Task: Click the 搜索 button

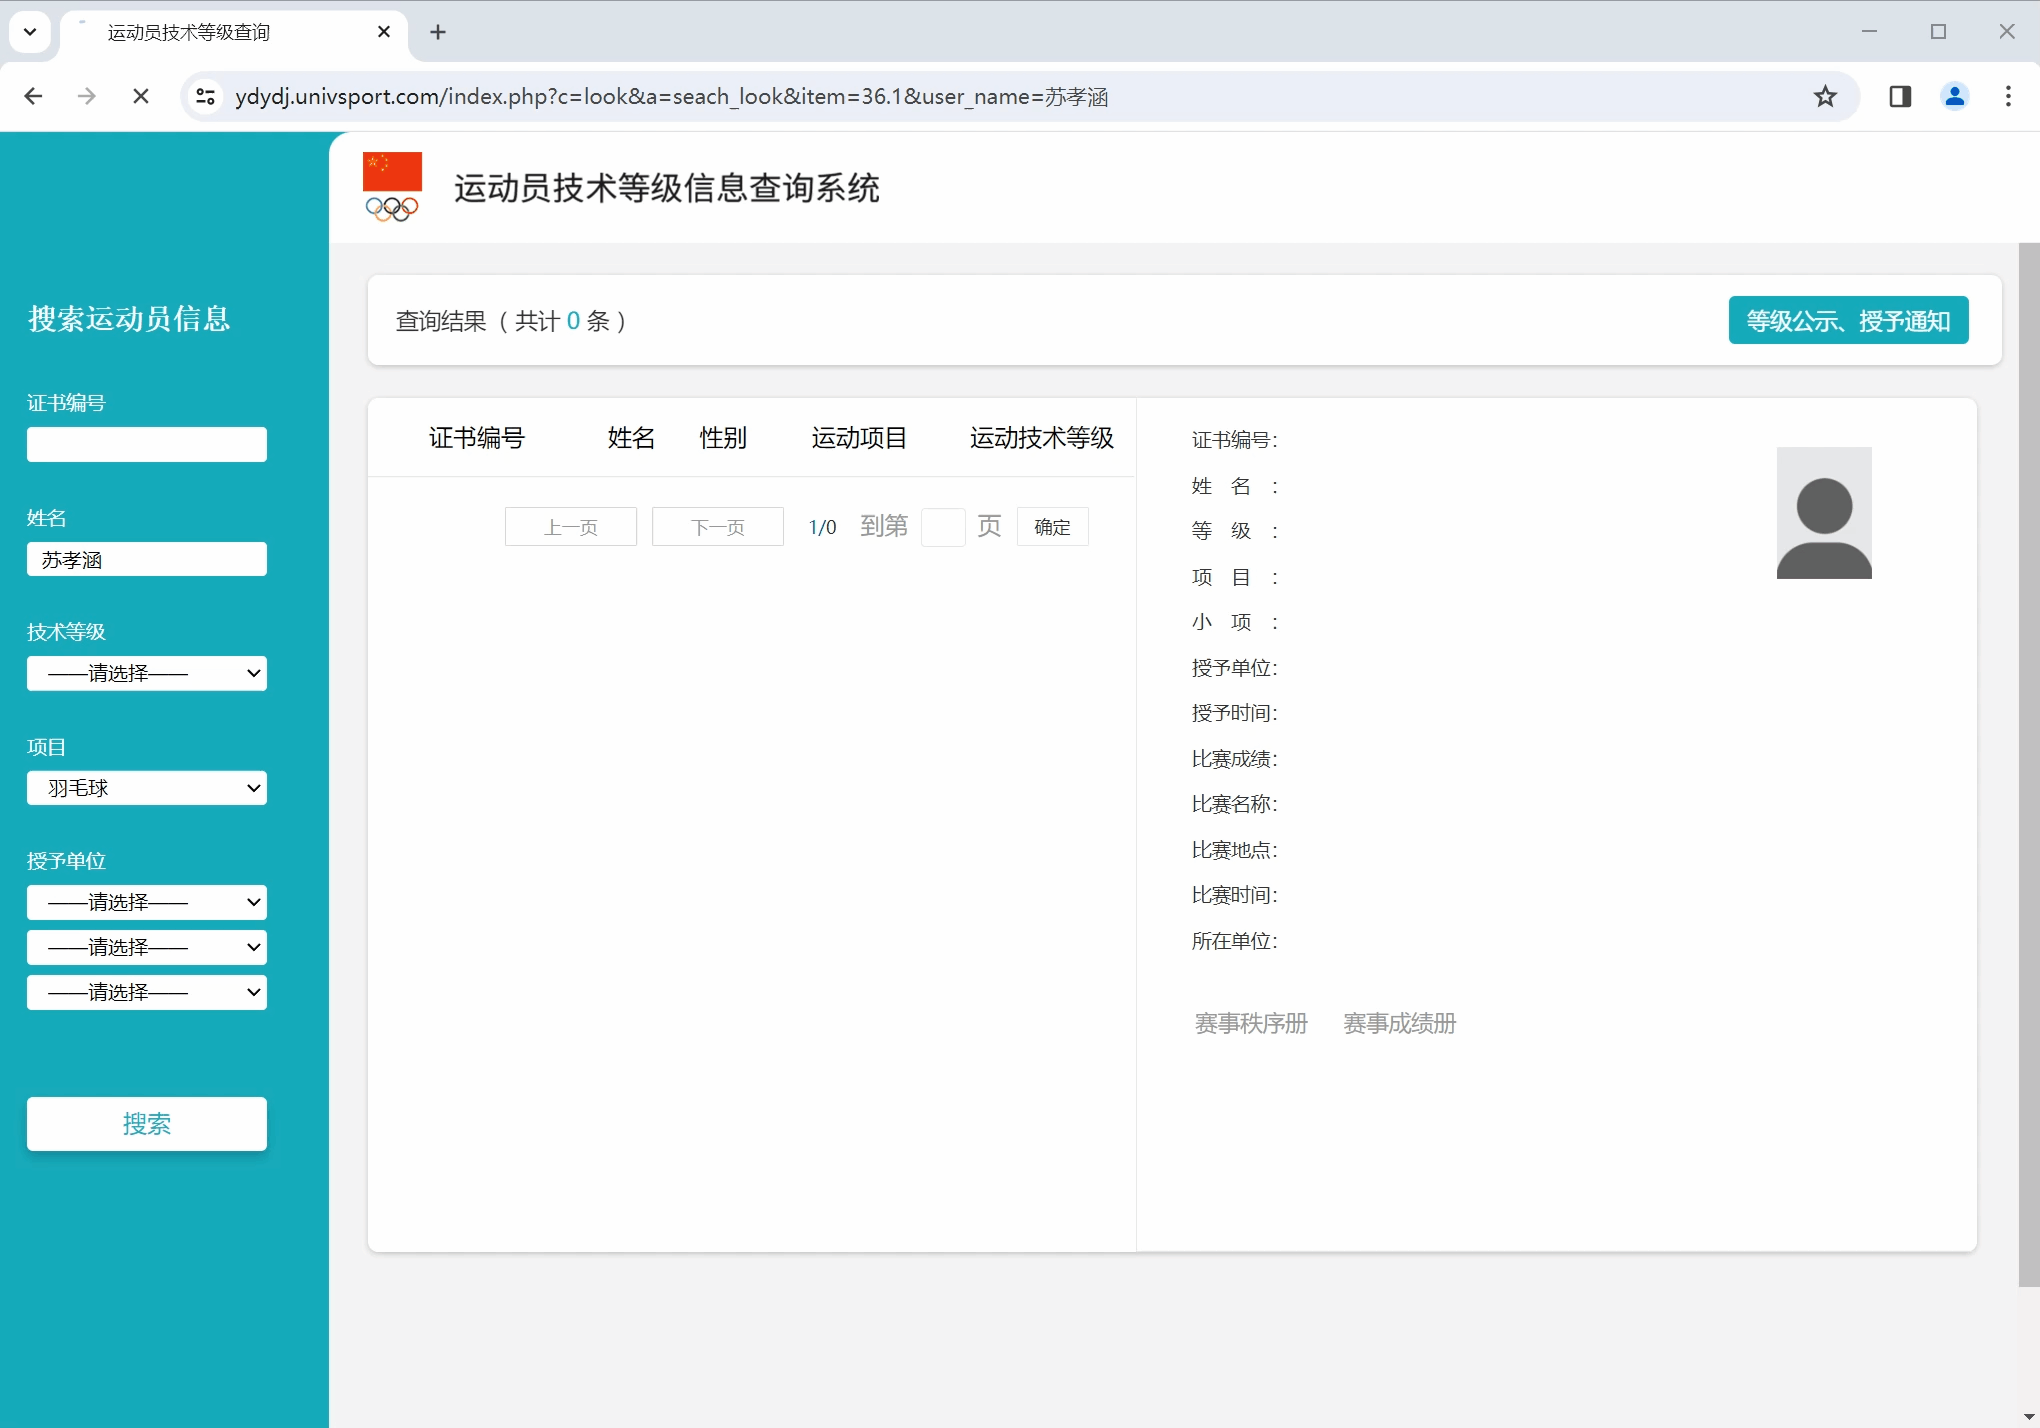Action: [x=147, y=1124]
